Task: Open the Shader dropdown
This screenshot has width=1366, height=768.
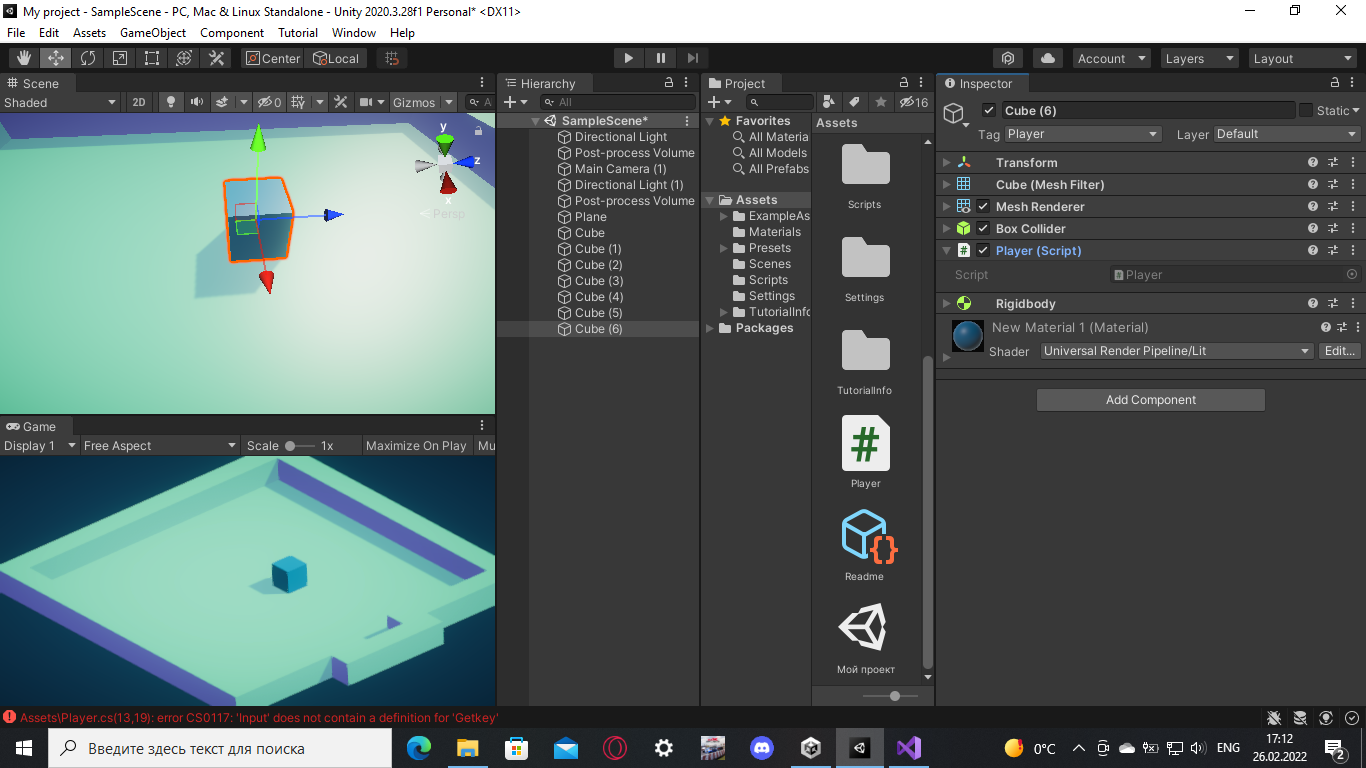Action: pyautogui.click(x=1177, y=351)
